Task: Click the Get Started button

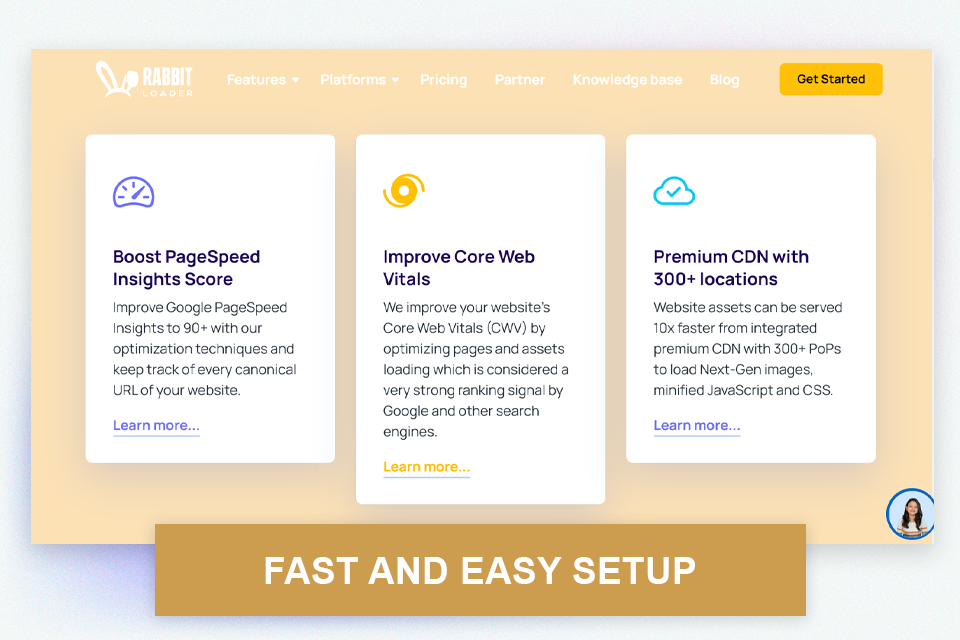Action: click(x=831, y=78)
